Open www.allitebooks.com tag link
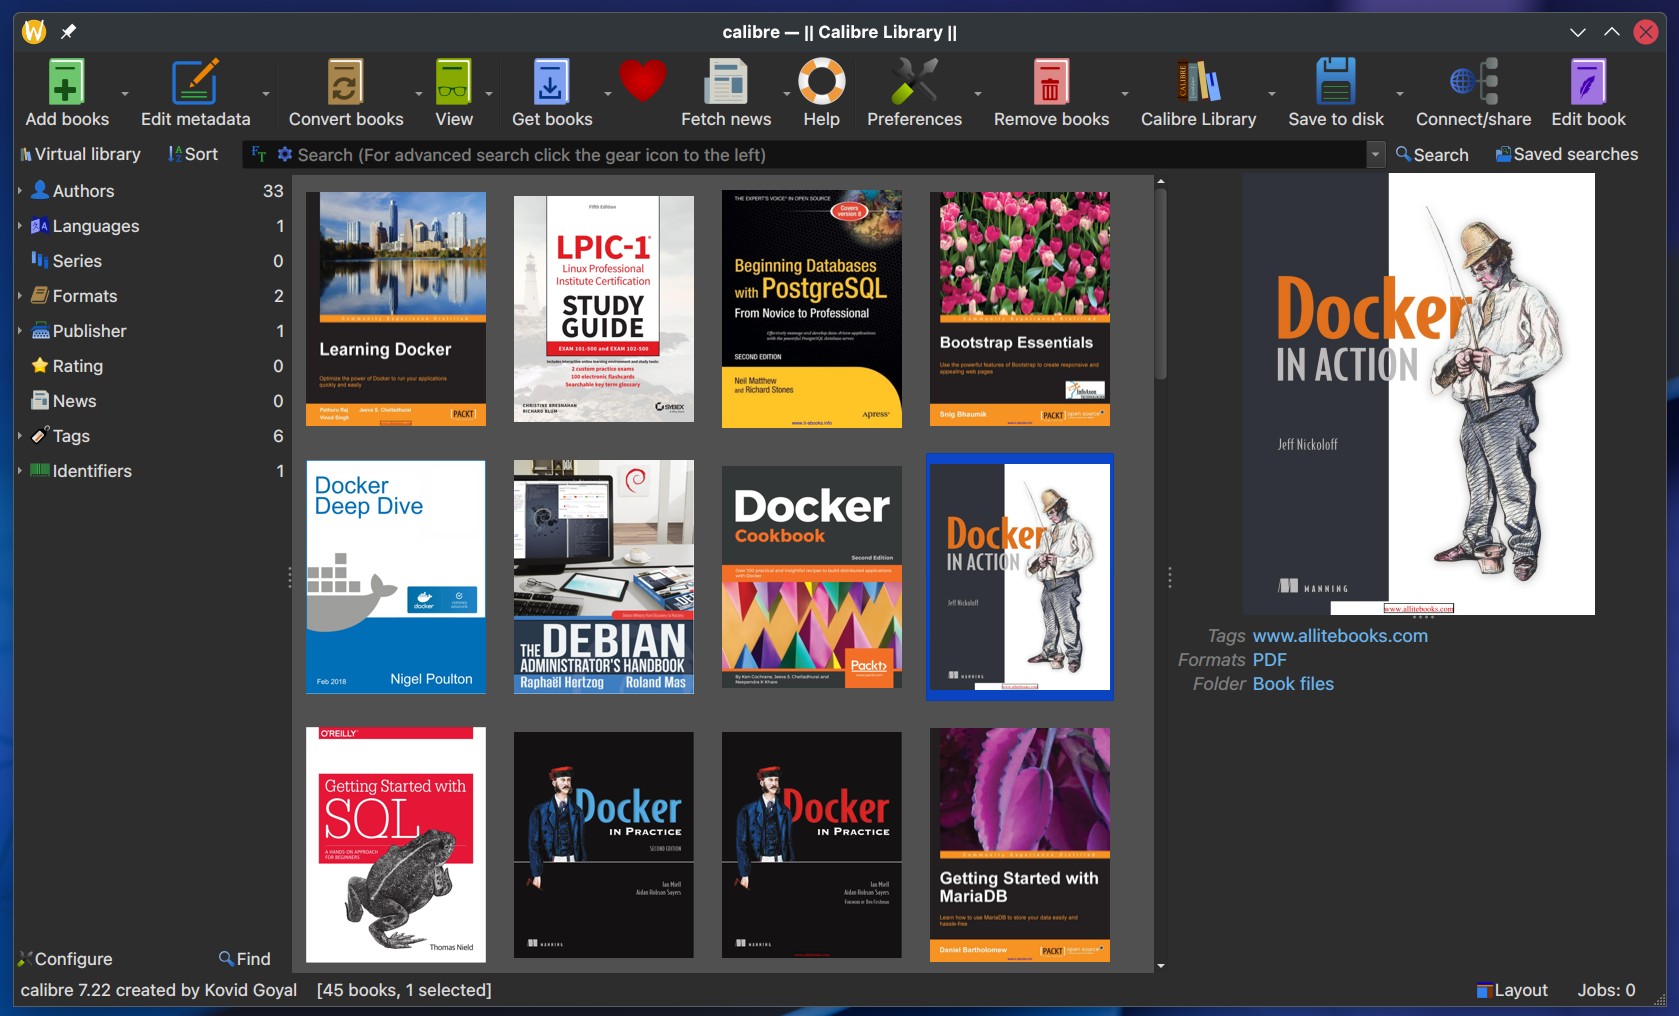The width and height of the screenshot is (1679, 1016). tap(1340, 636)
